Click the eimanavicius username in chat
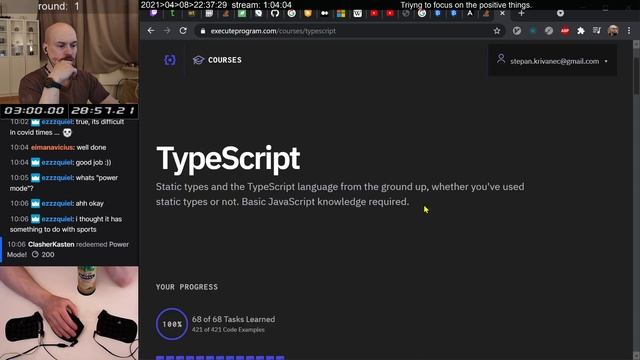Viewport: 640px width, 360px height. point(52,147)
